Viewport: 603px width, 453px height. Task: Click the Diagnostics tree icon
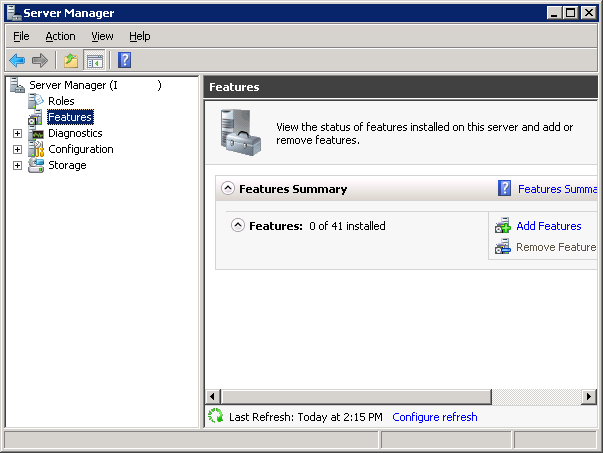pos(36,133)
